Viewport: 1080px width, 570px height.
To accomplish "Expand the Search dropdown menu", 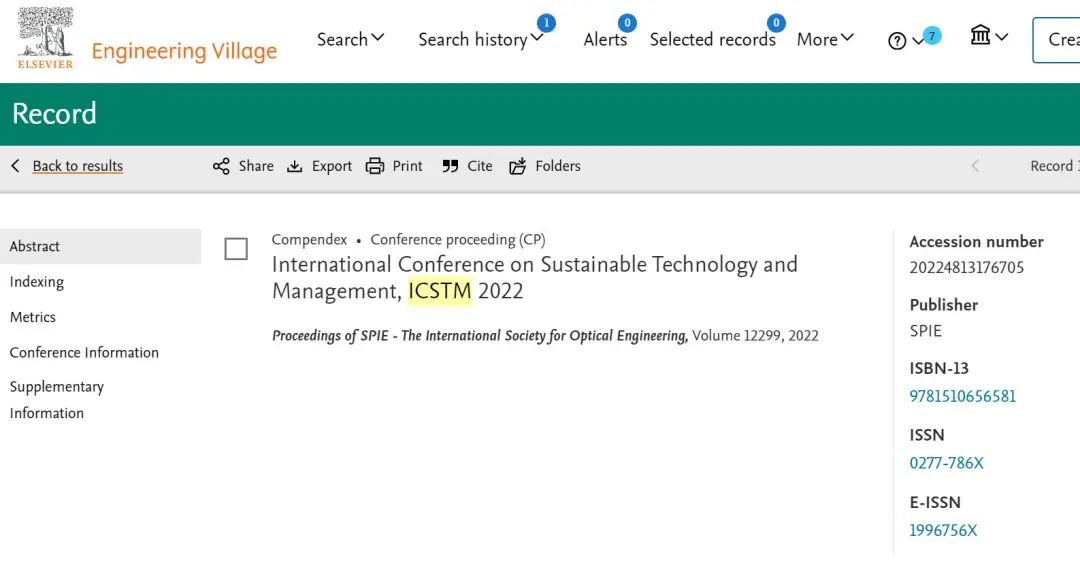I will click(x=350, y=39).
